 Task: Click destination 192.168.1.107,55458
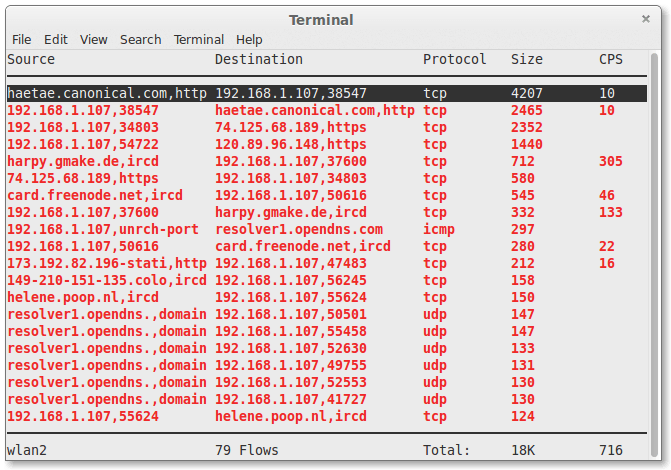click(x=291, y=331)
